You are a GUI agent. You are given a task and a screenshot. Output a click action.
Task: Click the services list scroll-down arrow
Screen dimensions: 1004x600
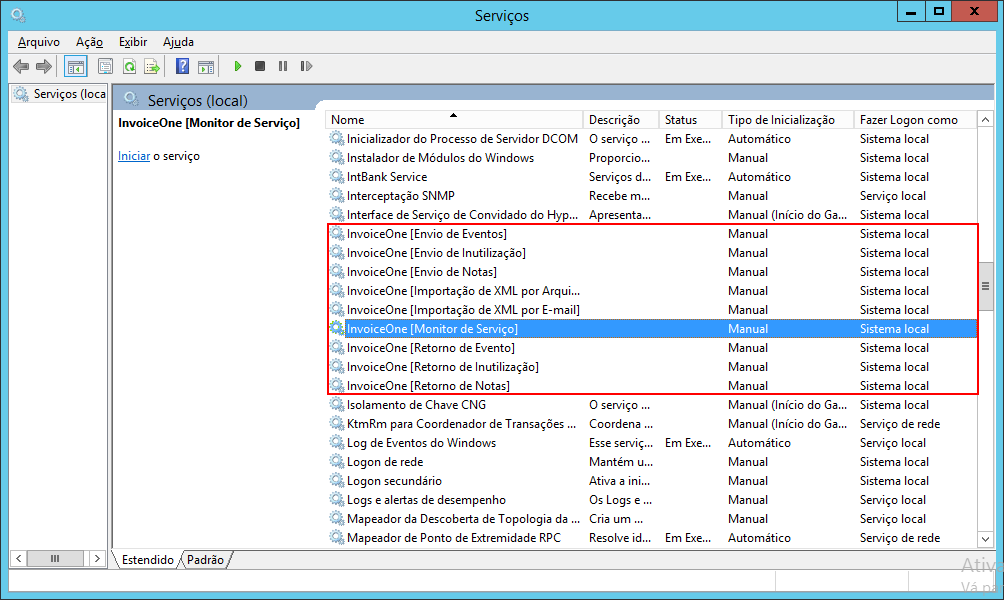[985, 539]
